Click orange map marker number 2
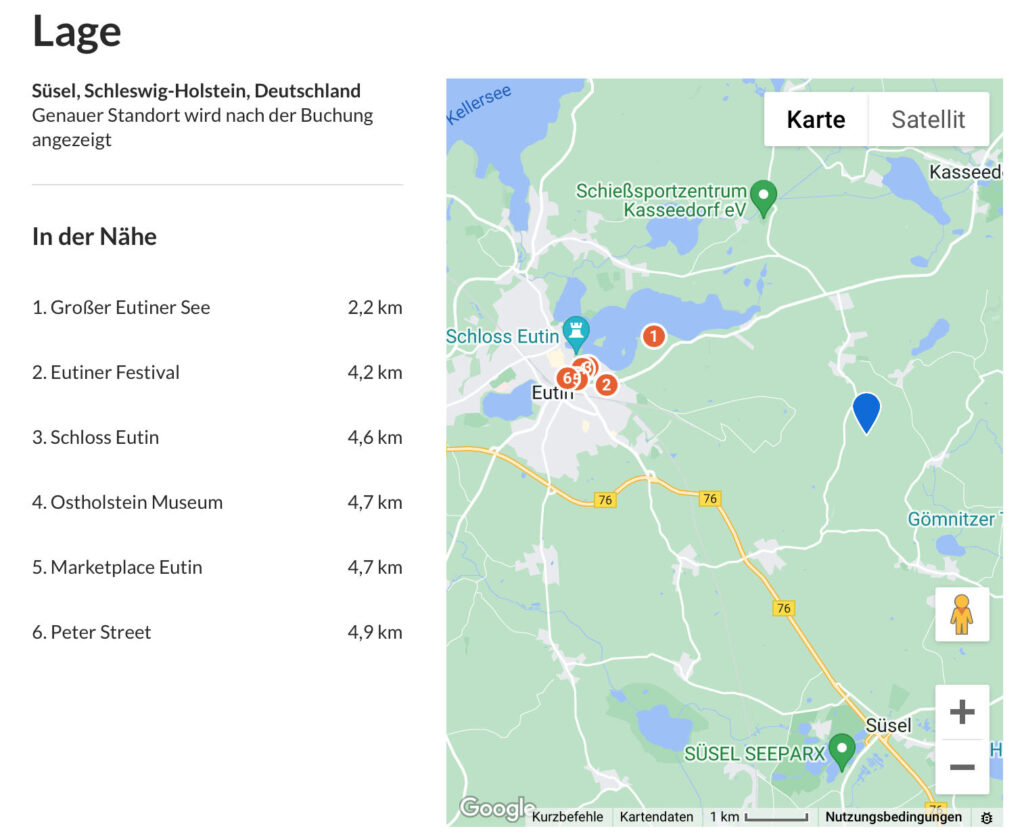The height and width of the screenshot is (839, 1024). 606,384
